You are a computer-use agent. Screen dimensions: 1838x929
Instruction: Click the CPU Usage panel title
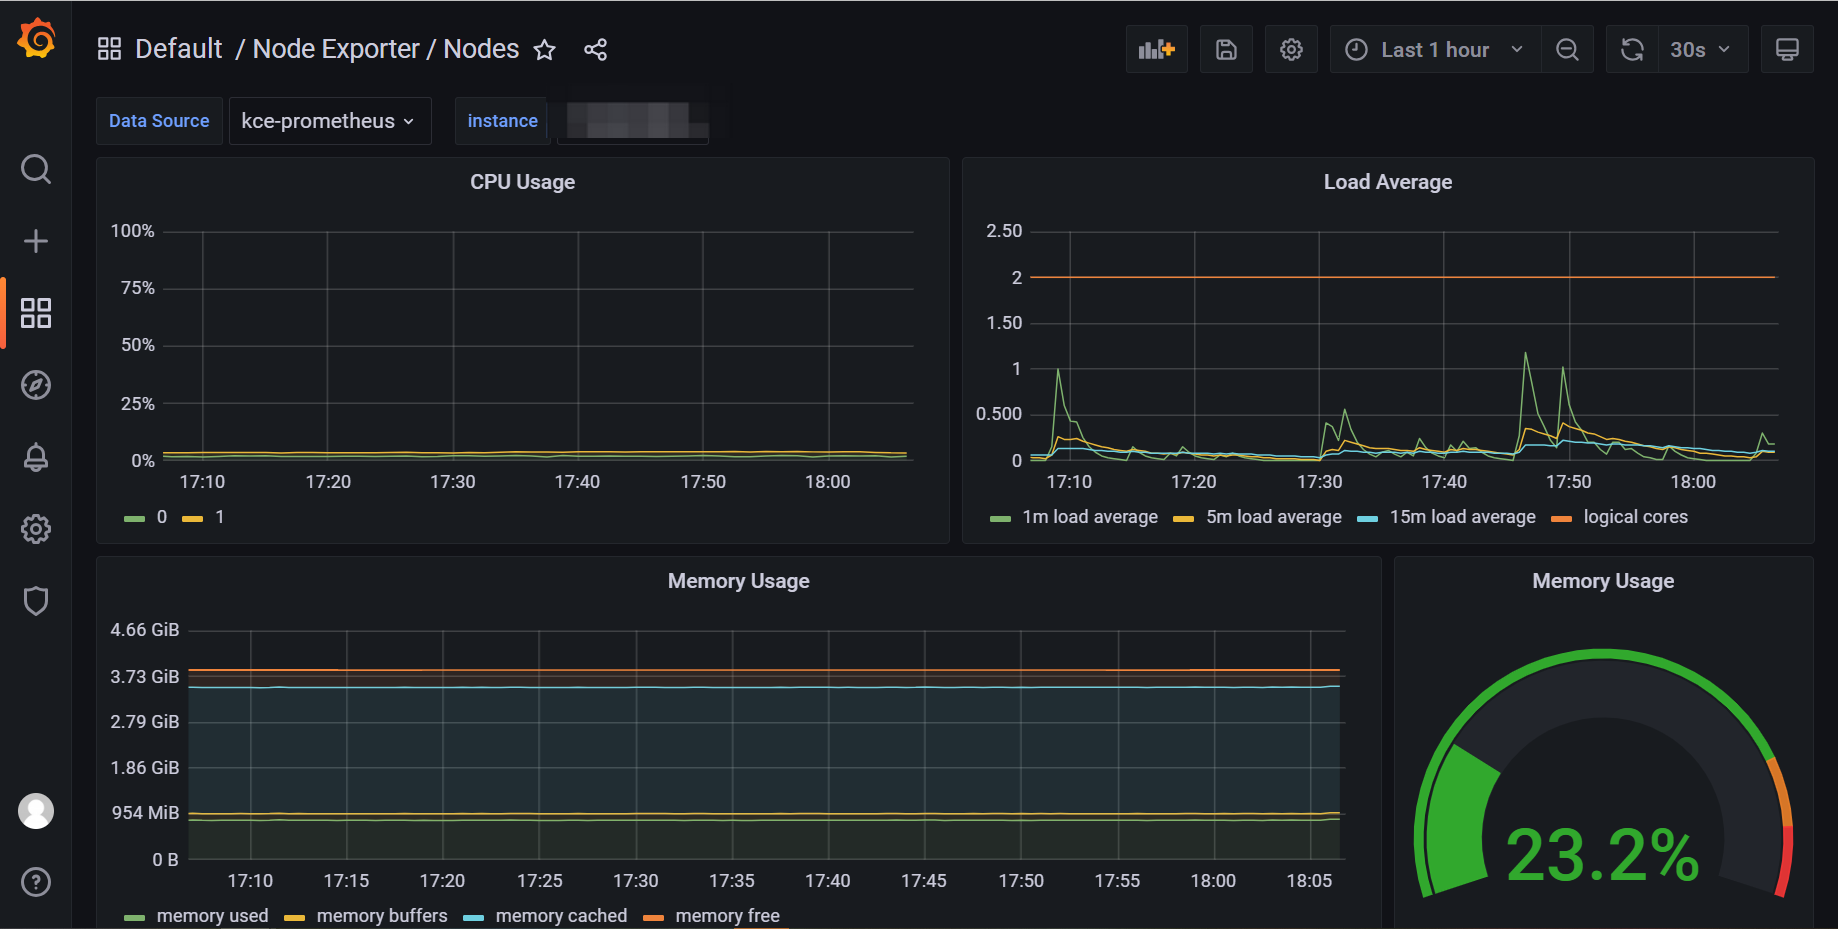coord(522,182)
